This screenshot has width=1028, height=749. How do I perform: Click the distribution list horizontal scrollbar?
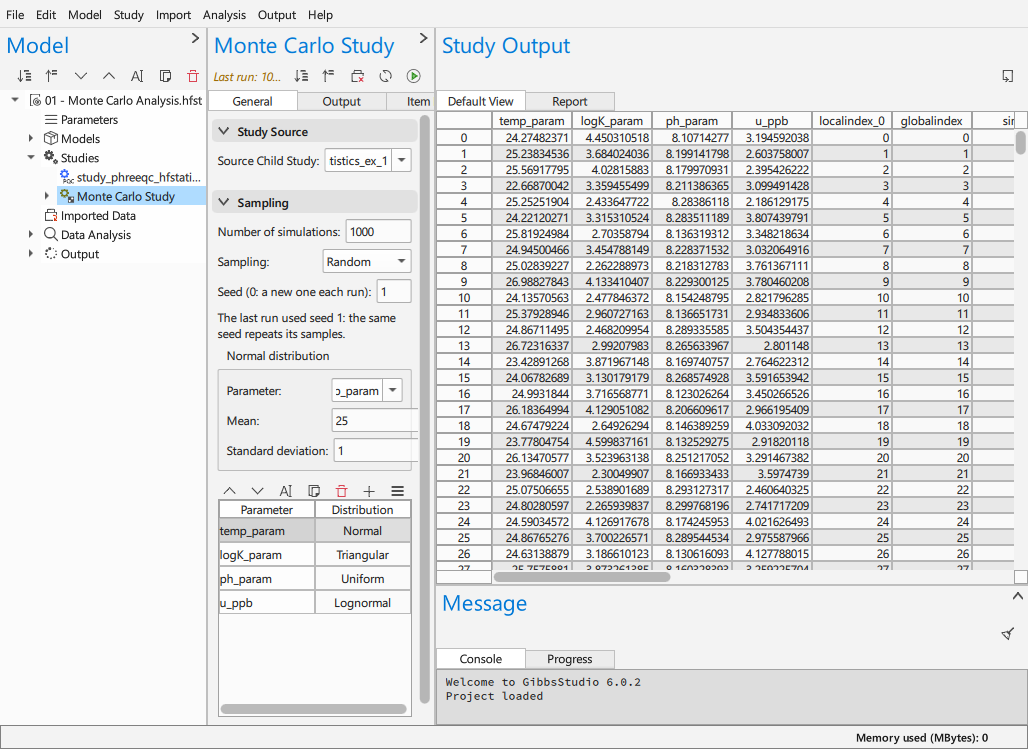coord(313,708)
